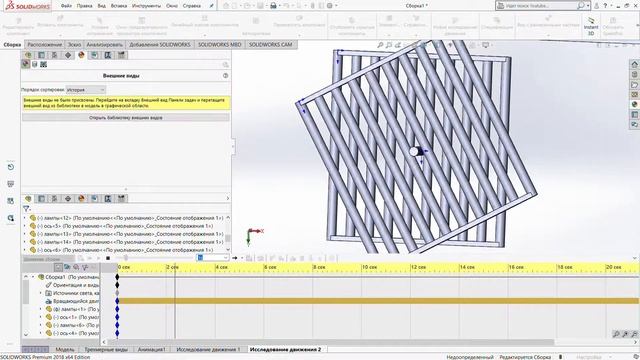Show scene, lights and cameras view
Image resolution: width=640 pixels, height=360 pixels.
coord(44,64)
